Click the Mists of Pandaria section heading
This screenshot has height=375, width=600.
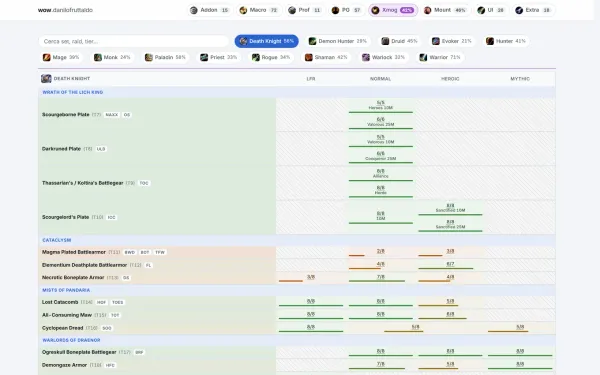pos(66,290)
